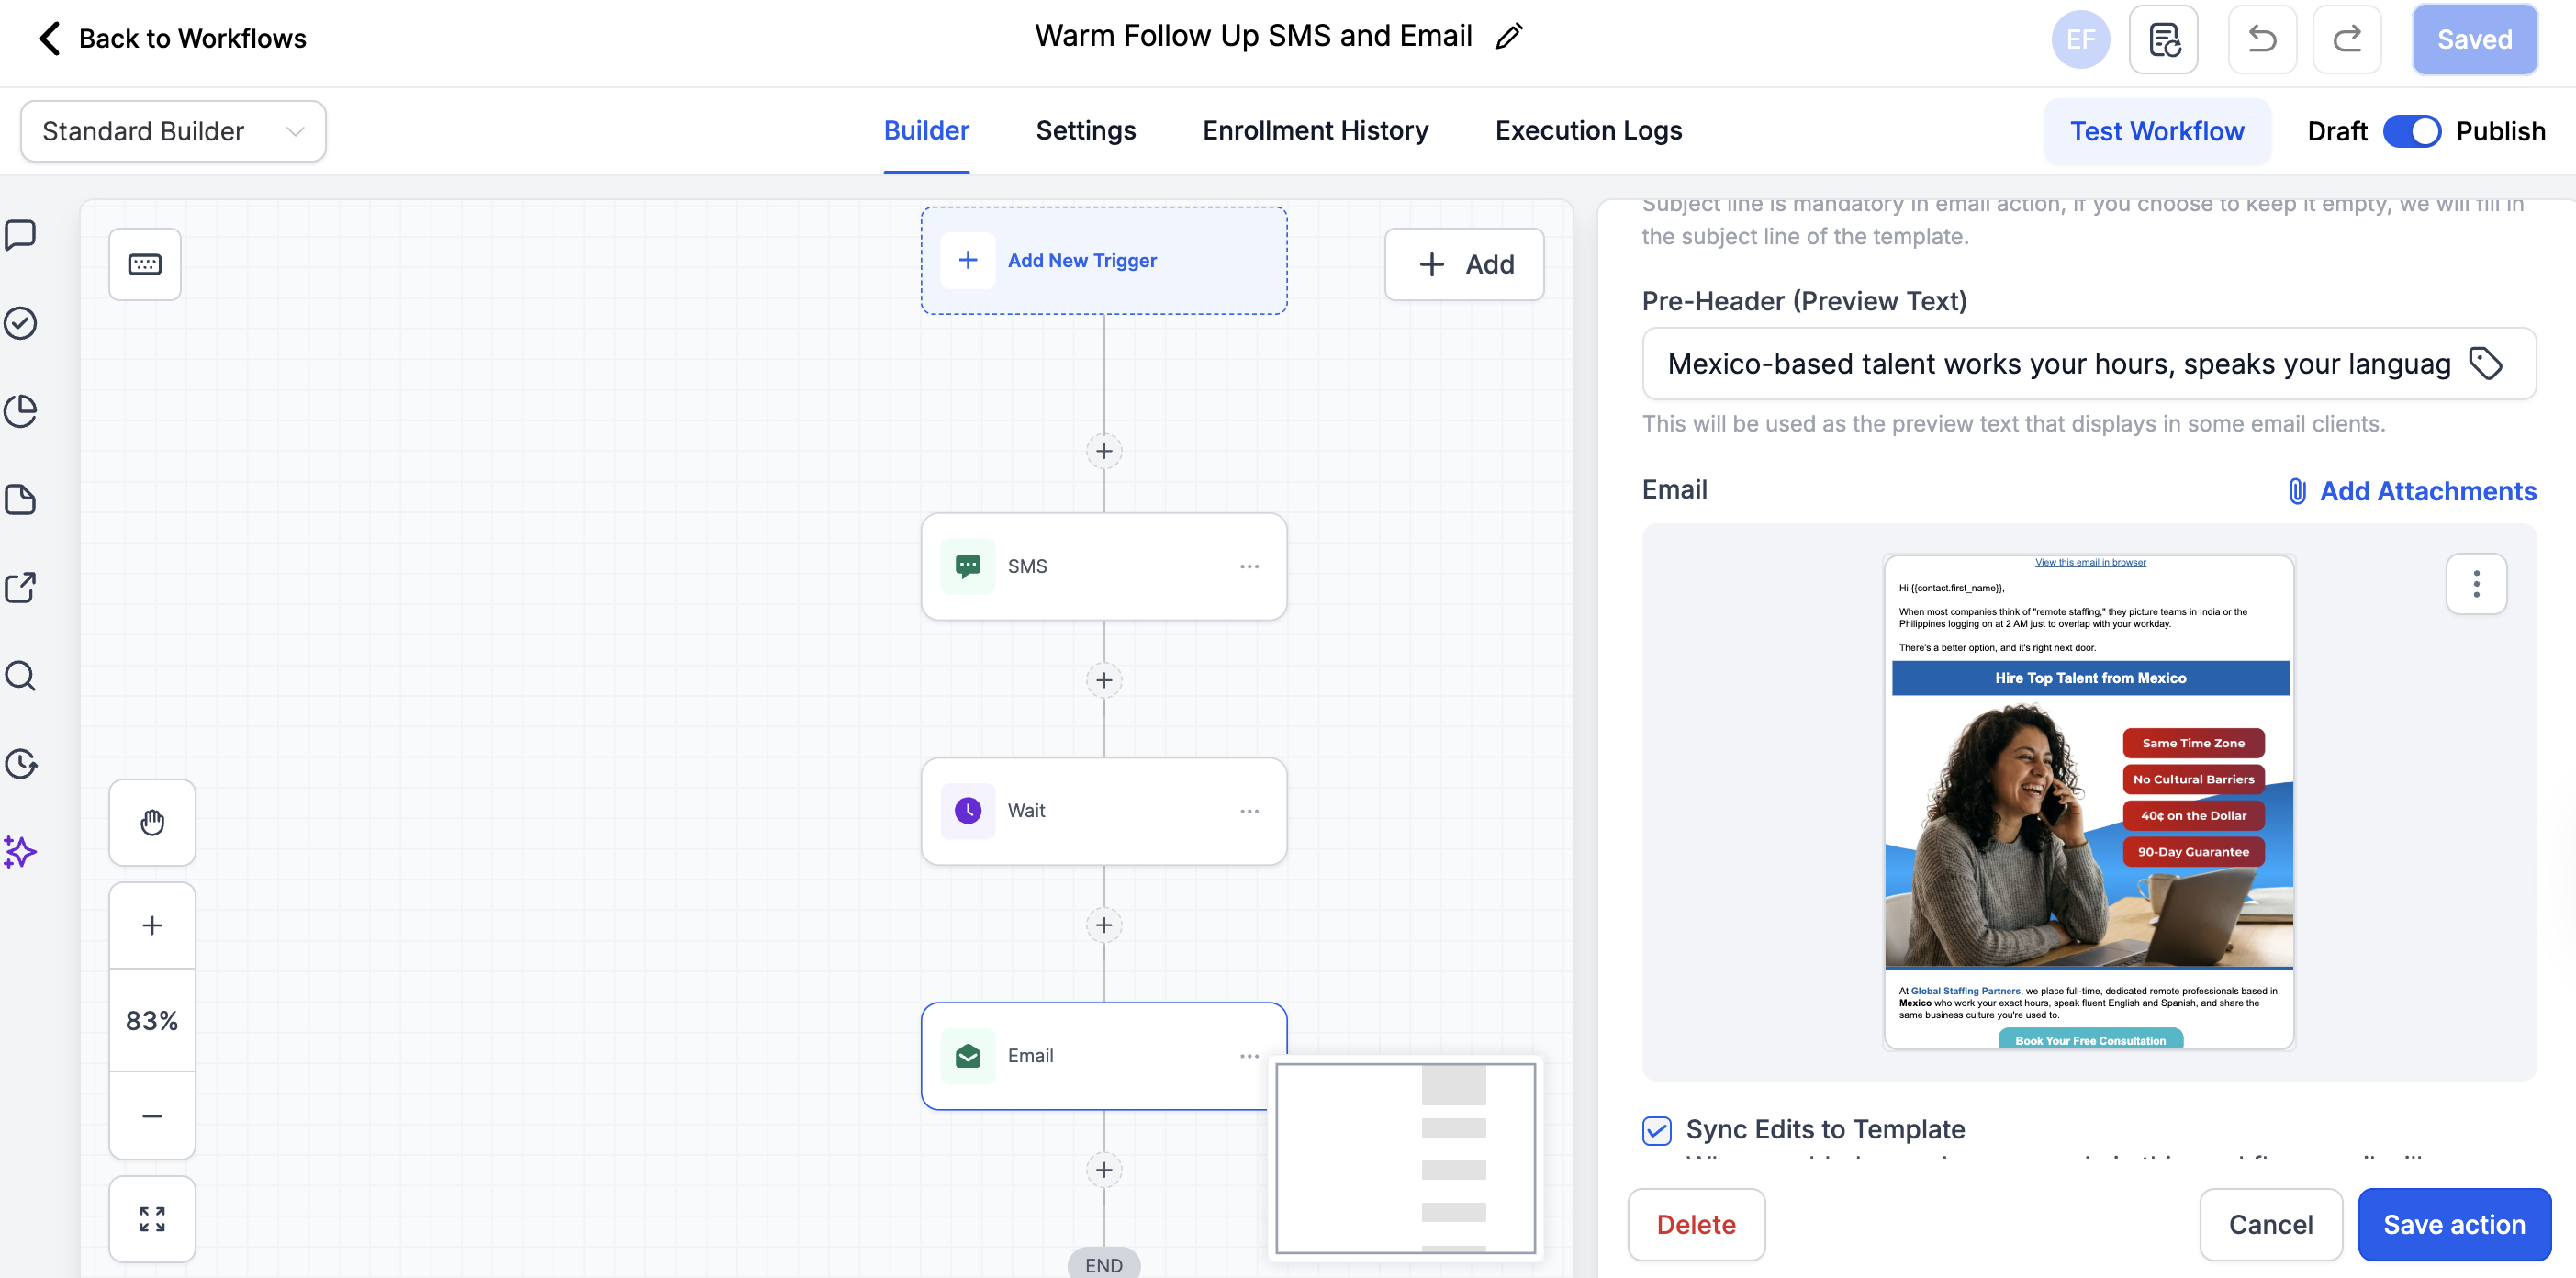The width and height of the screenshot is (2576, 1278).
Task: Open the kebab menu on the email preview
Action: click(x=2477, y=583)
